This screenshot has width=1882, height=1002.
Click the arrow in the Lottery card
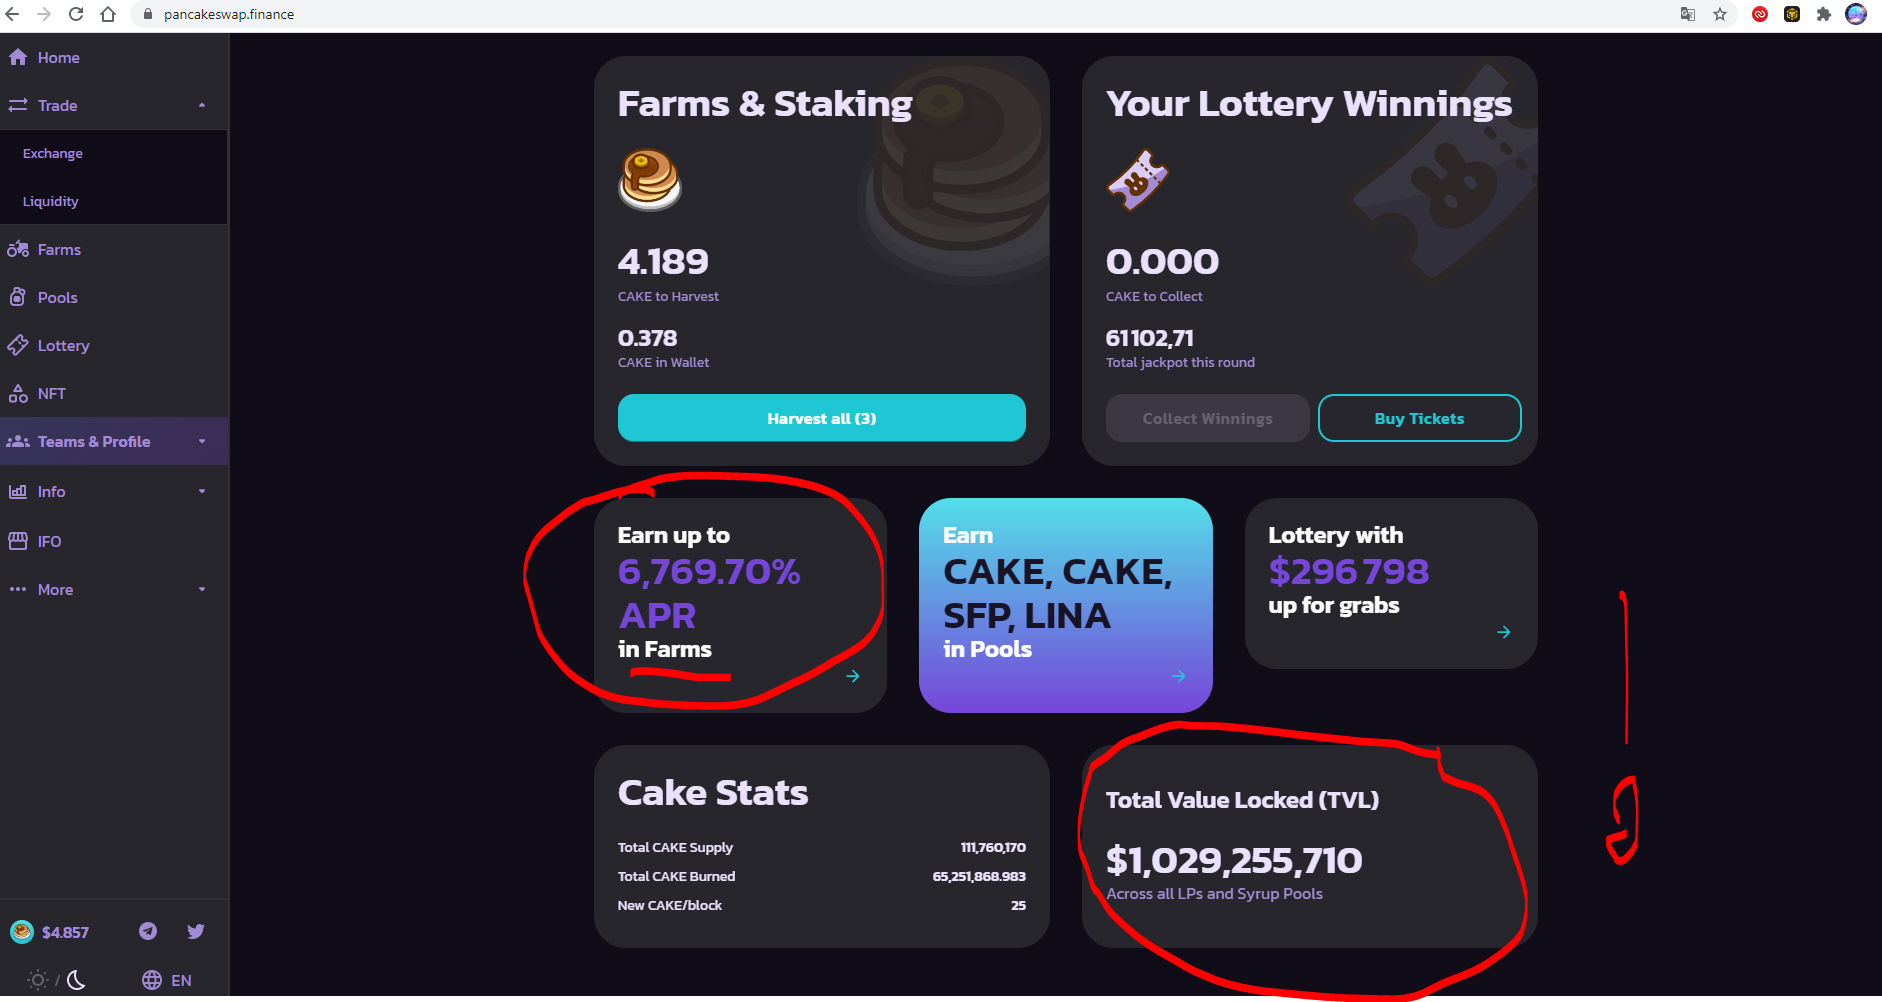coord(1503,632)
